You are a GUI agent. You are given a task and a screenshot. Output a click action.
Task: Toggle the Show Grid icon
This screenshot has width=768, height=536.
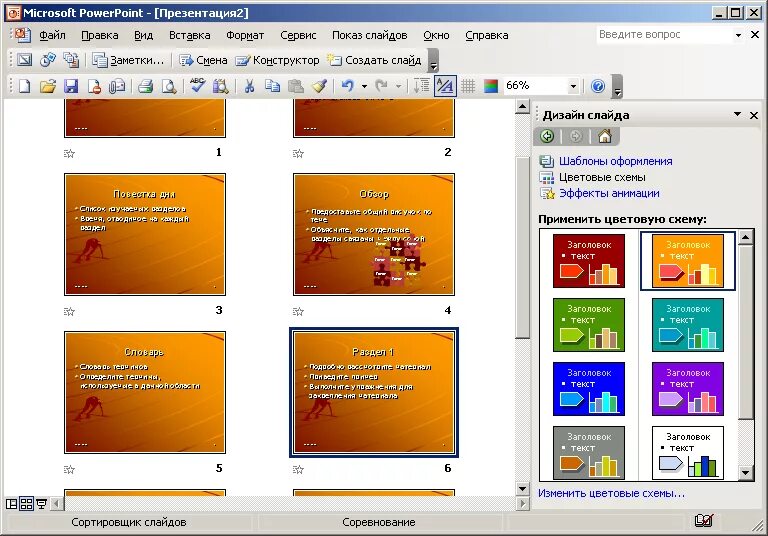pyautogui.click(x=468, y=86)
